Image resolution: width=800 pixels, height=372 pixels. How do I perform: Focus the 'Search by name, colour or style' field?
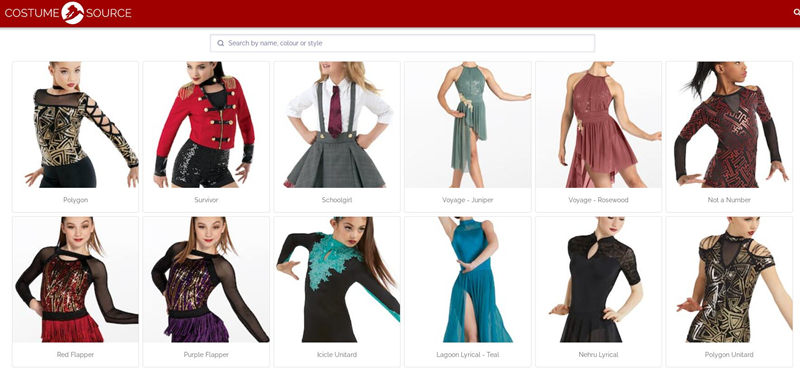[x=402, y=43]
